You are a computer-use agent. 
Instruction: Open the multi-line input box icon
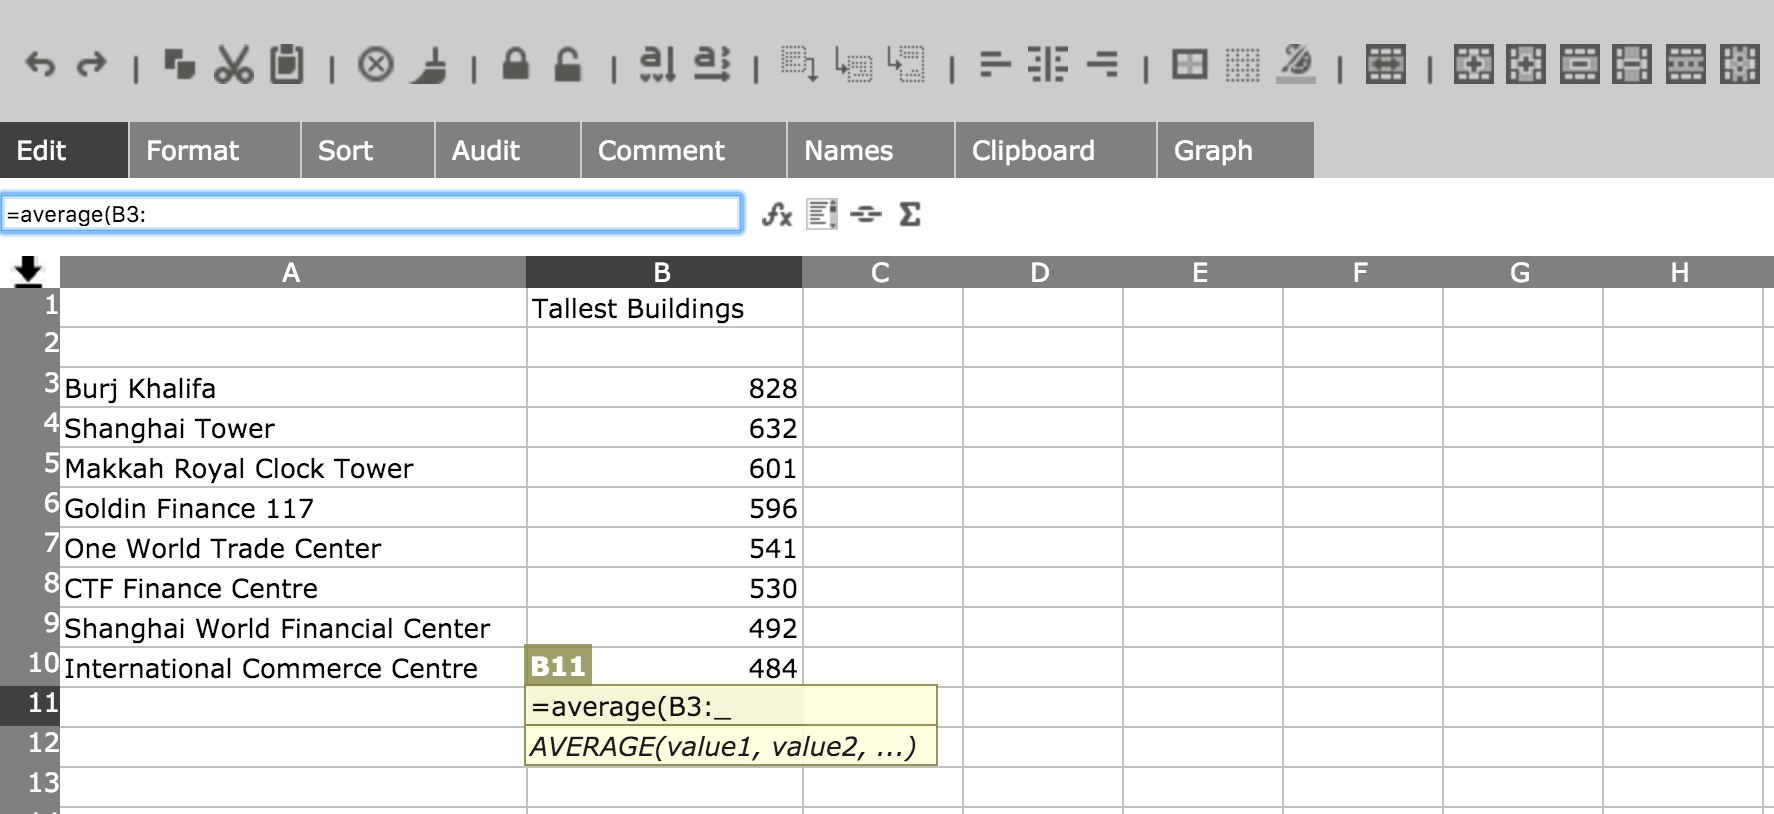coord(822,214)
